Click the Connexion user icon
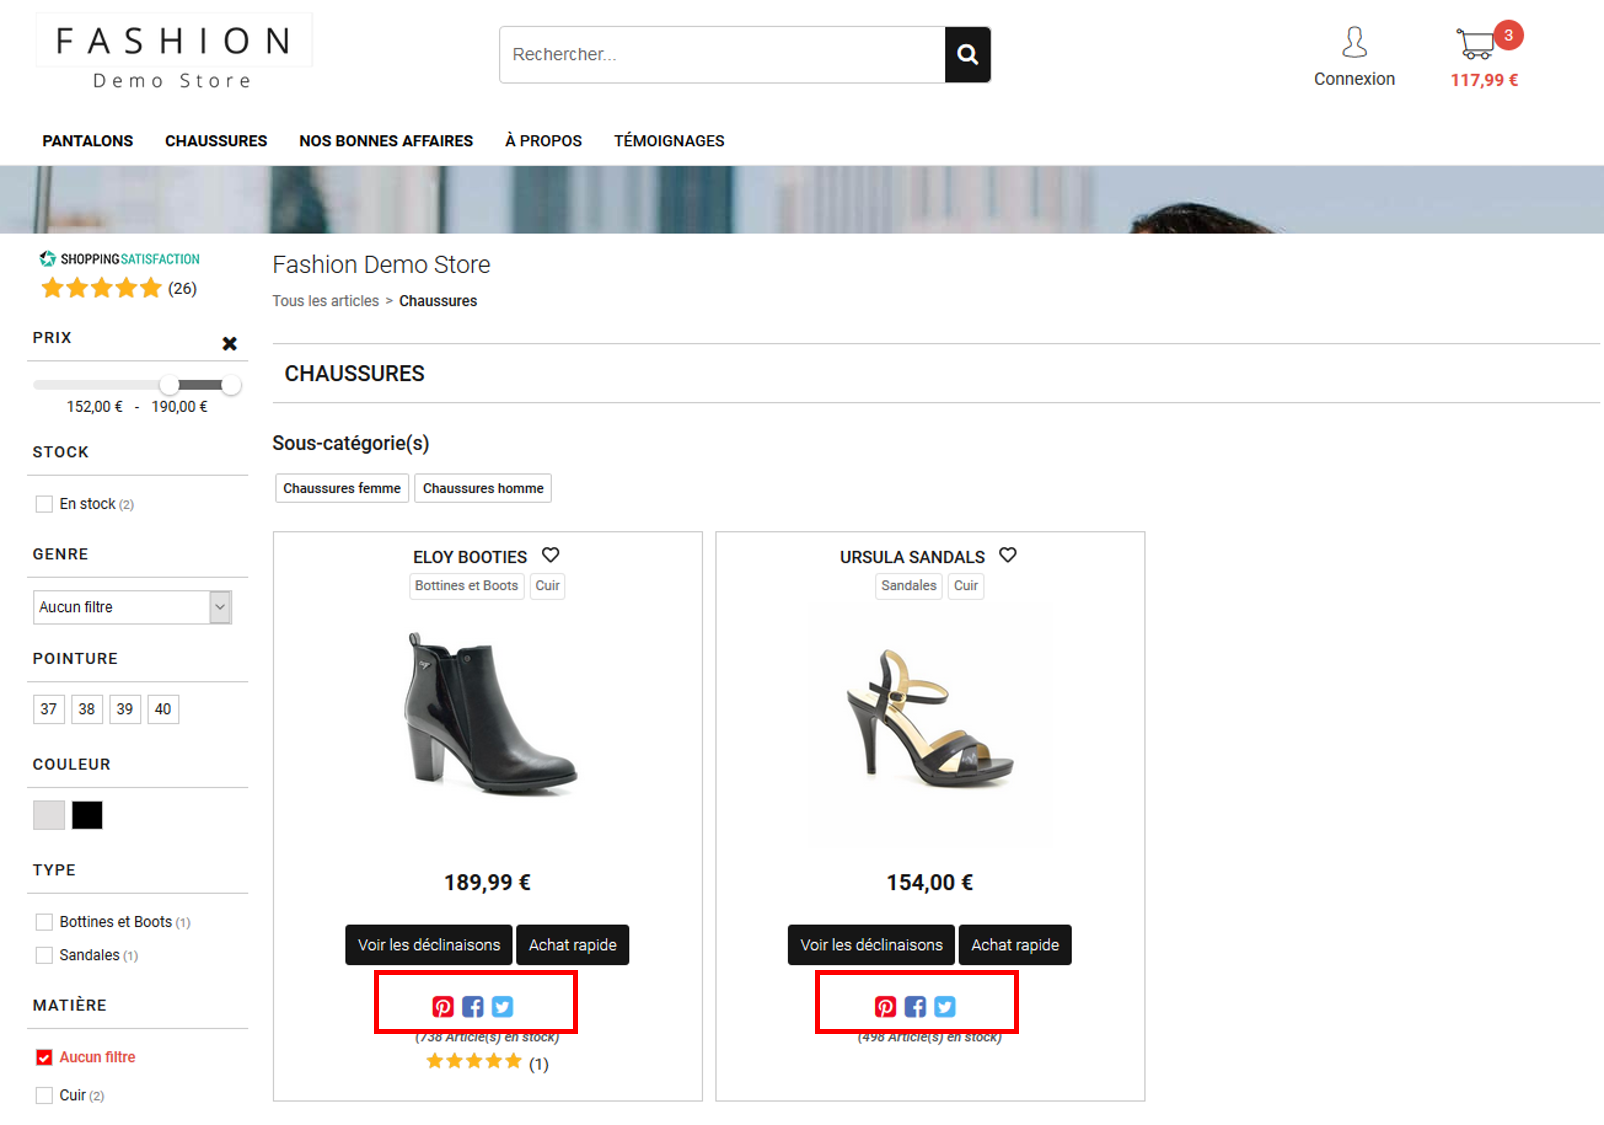This screenshot has width=1604, height=1125. [1354, 42]
